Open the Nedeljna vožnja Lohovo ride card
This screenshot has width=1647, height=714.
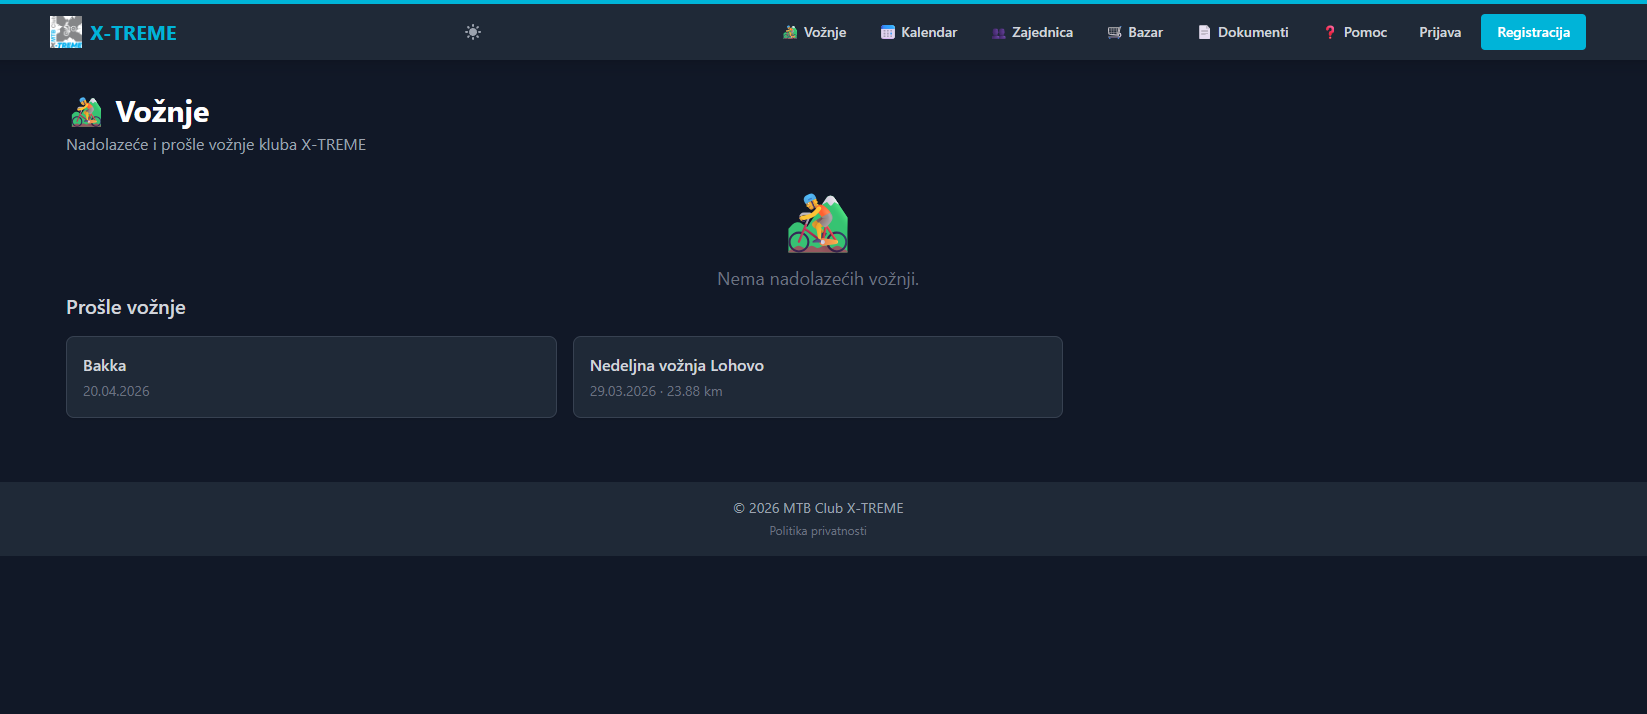click(817, 377)
